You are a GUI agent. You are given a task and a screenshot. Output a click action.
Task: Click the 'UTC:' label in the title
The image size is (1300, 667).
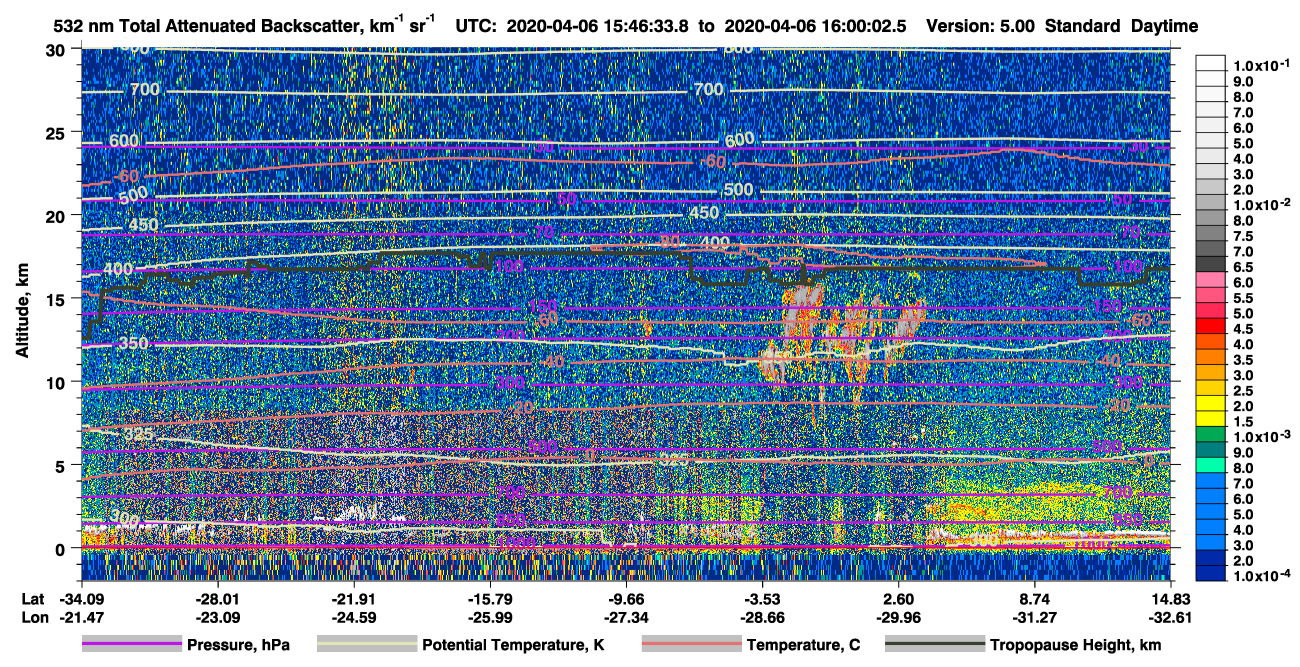coord(475,27)
